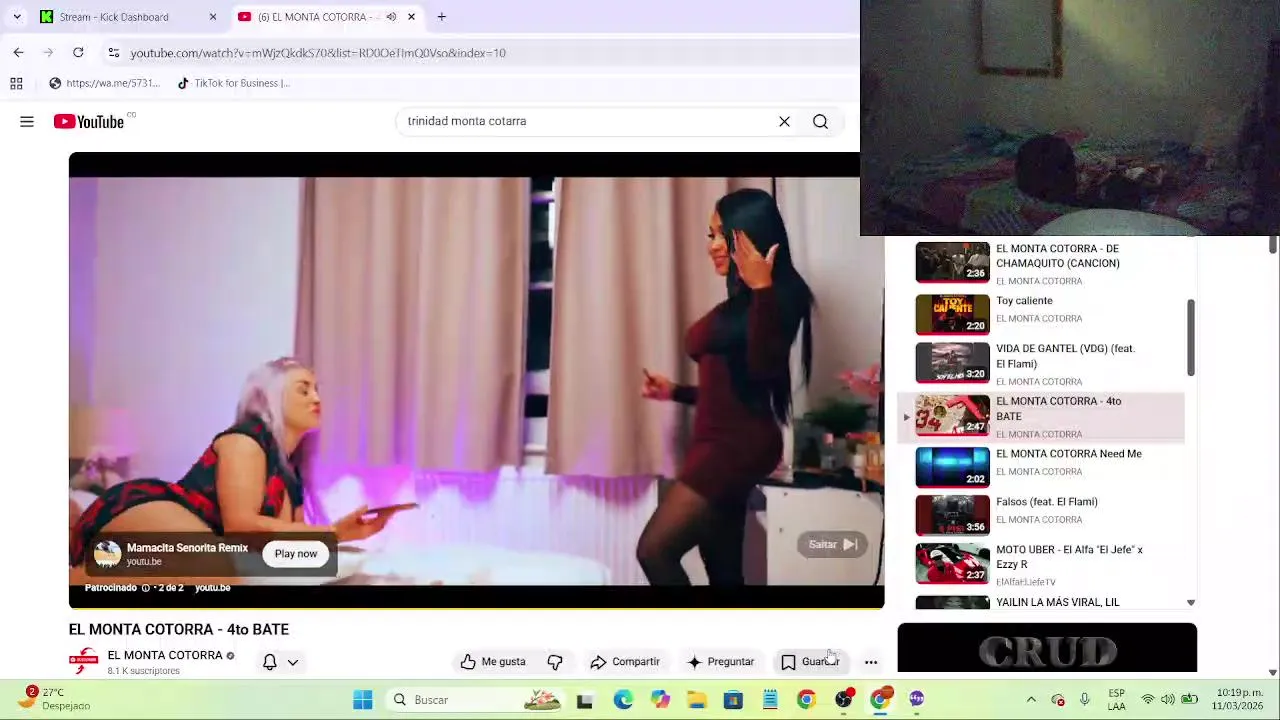This screenshot has height=720, width=1280.
Task: Play Falsos (feat. El Flami) from playlist
Action: (x=1040, y=514)
